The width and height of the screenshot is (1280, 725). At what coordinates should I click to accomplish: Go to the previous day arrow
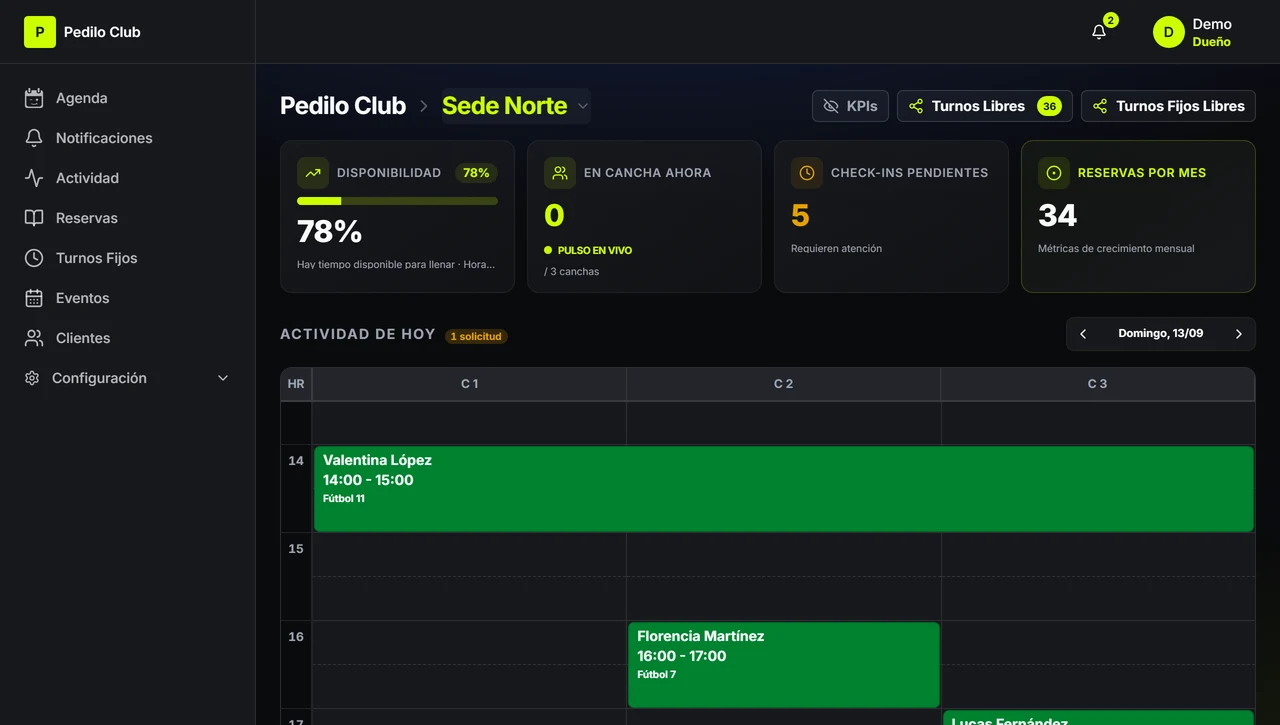click(x=1083, y=334)
